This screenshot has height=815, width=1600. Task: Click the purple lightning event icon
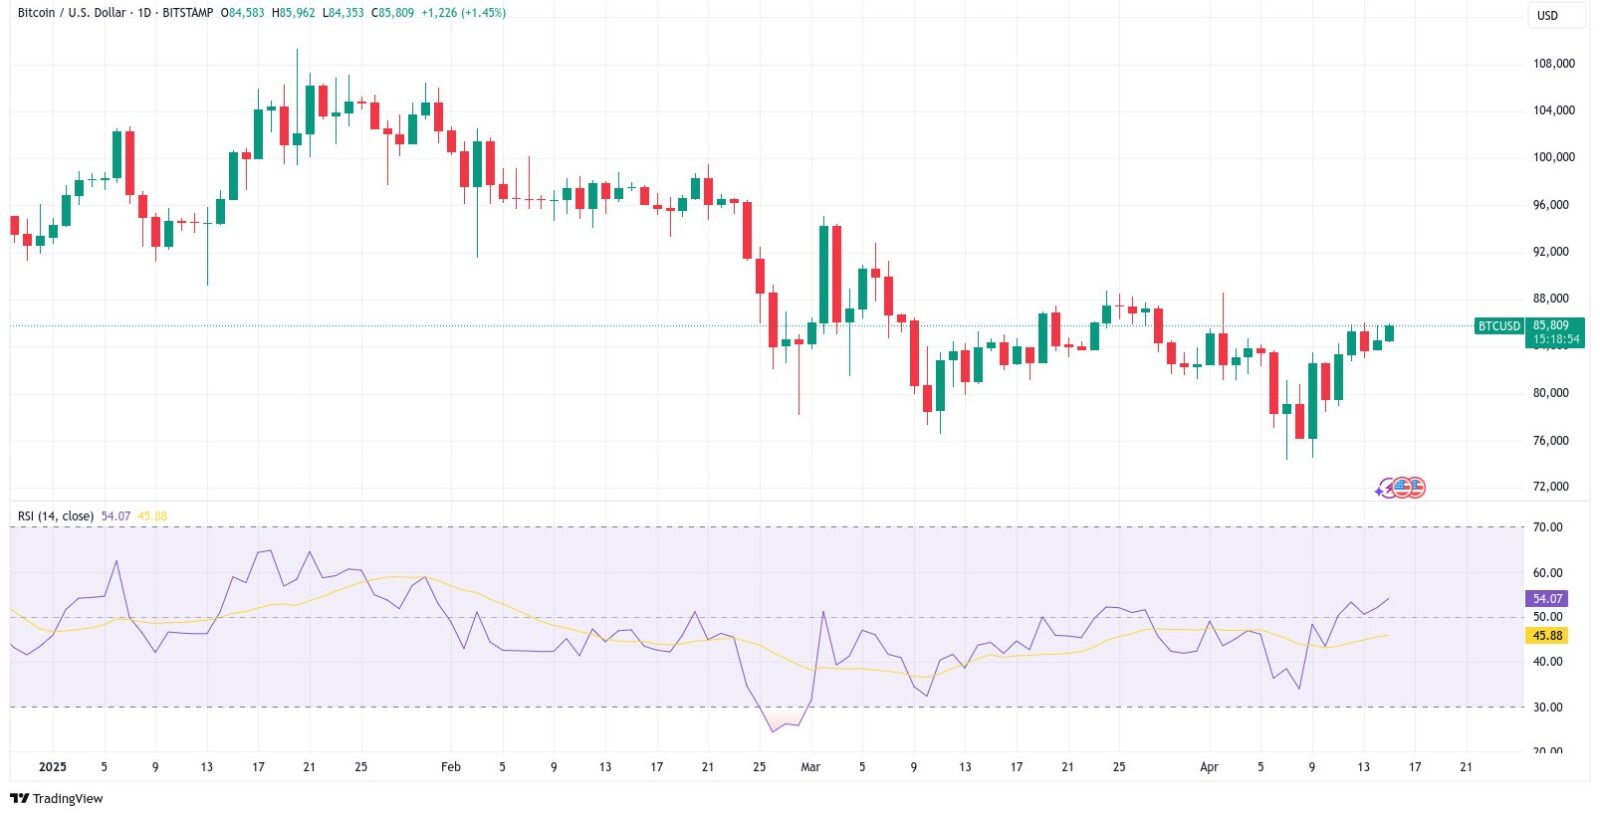click(1385, 489)
